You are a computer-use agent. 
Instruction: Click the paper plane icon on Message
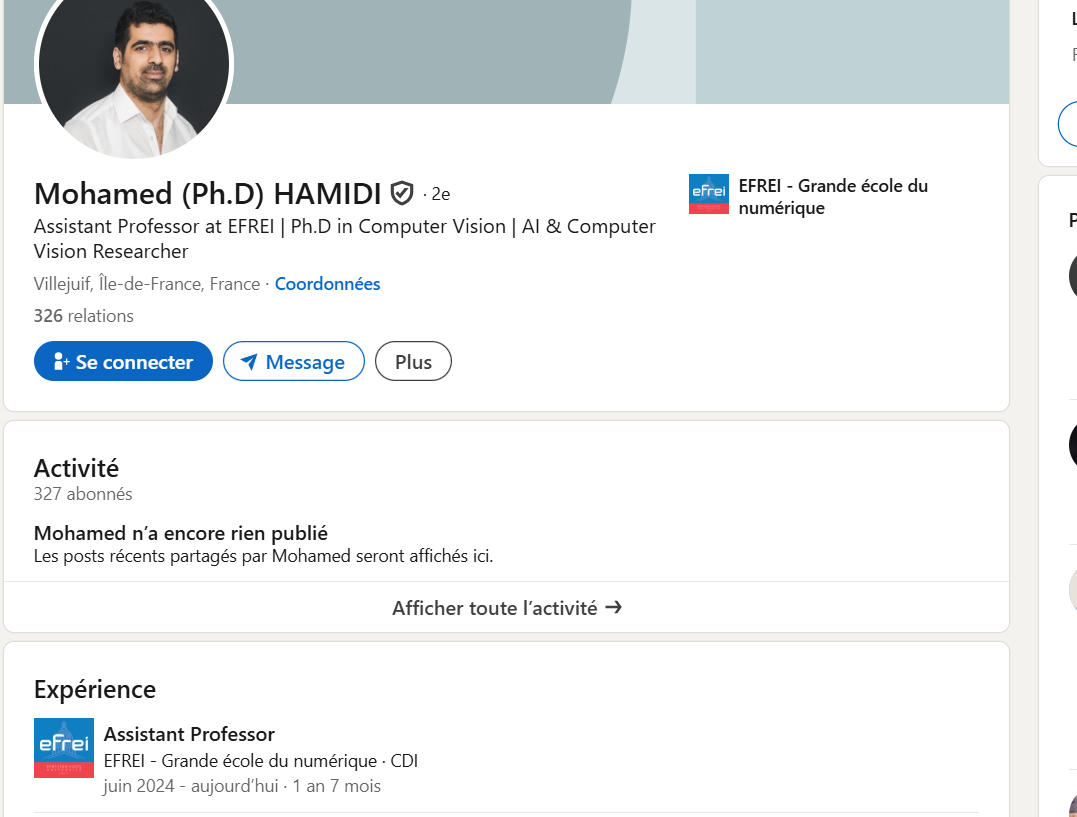click(x=249, y=362)
